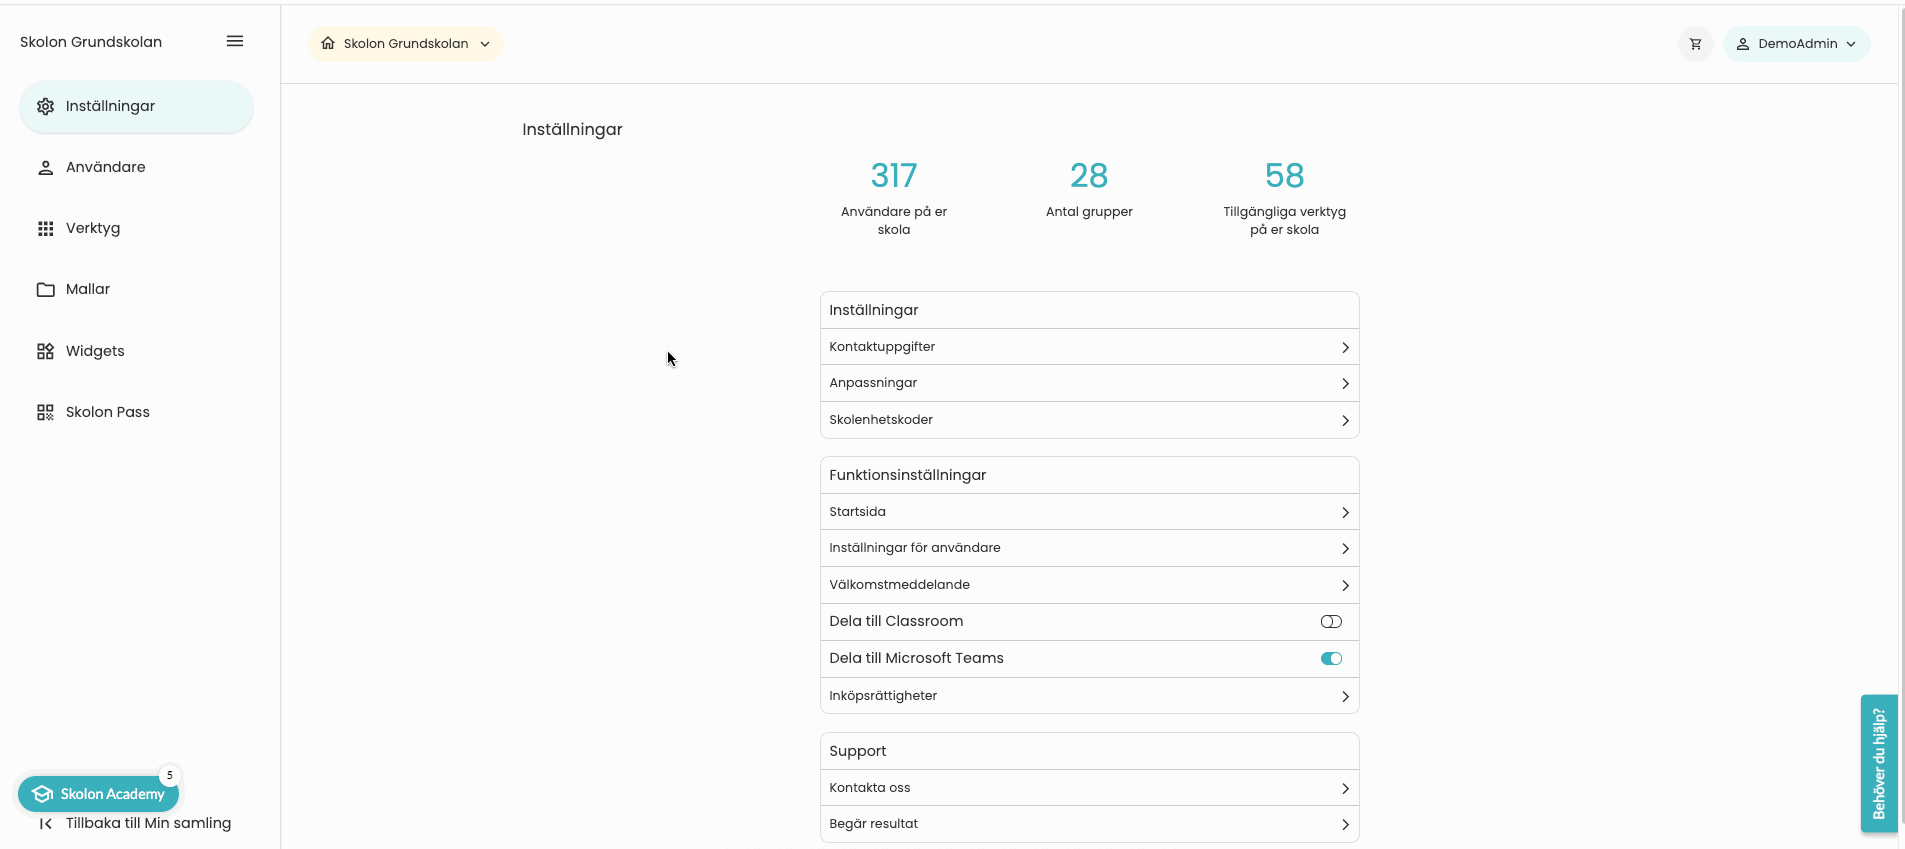Click the Skolon Academy button
This screenshot has height=849, width=1905.
[98, 794]
